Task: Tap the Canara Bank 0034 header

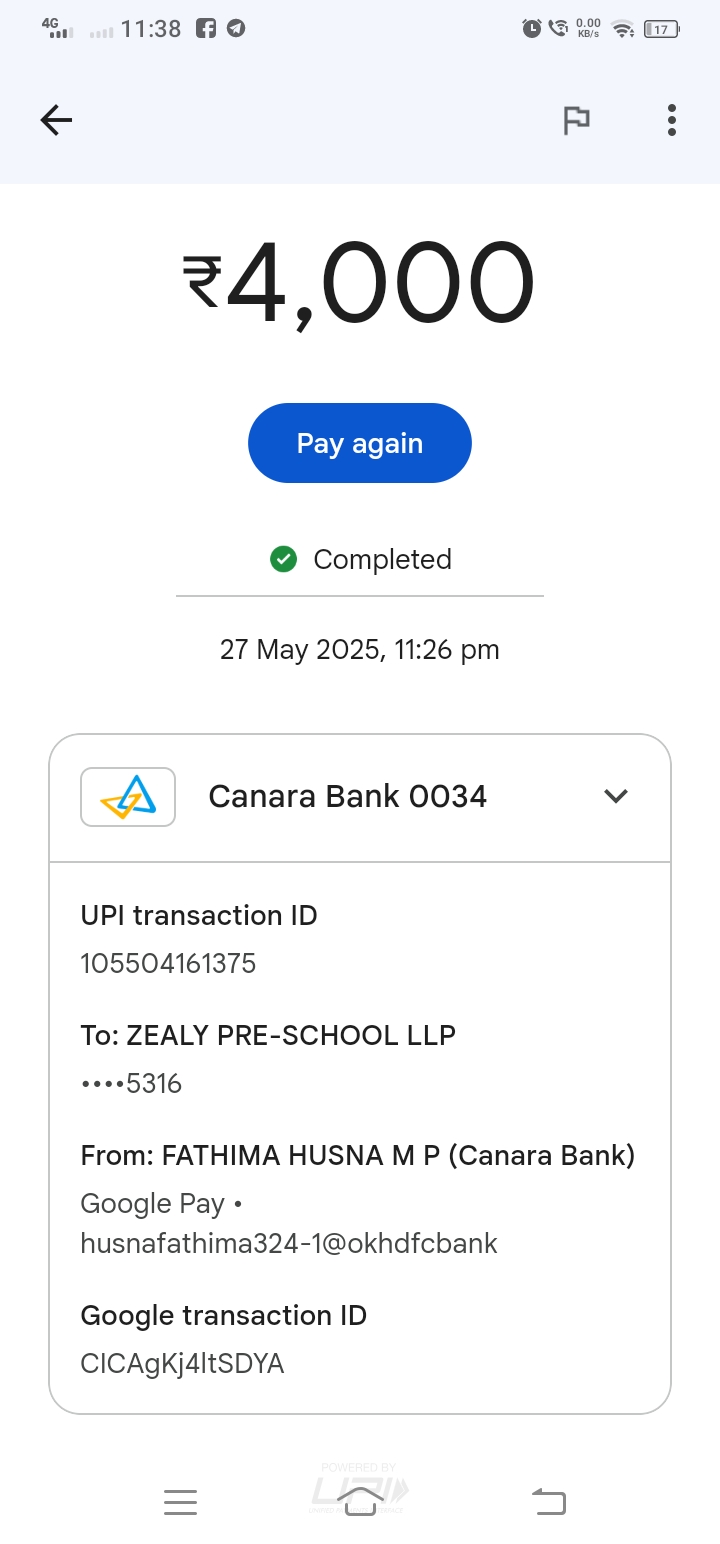Action: [347, 797]
